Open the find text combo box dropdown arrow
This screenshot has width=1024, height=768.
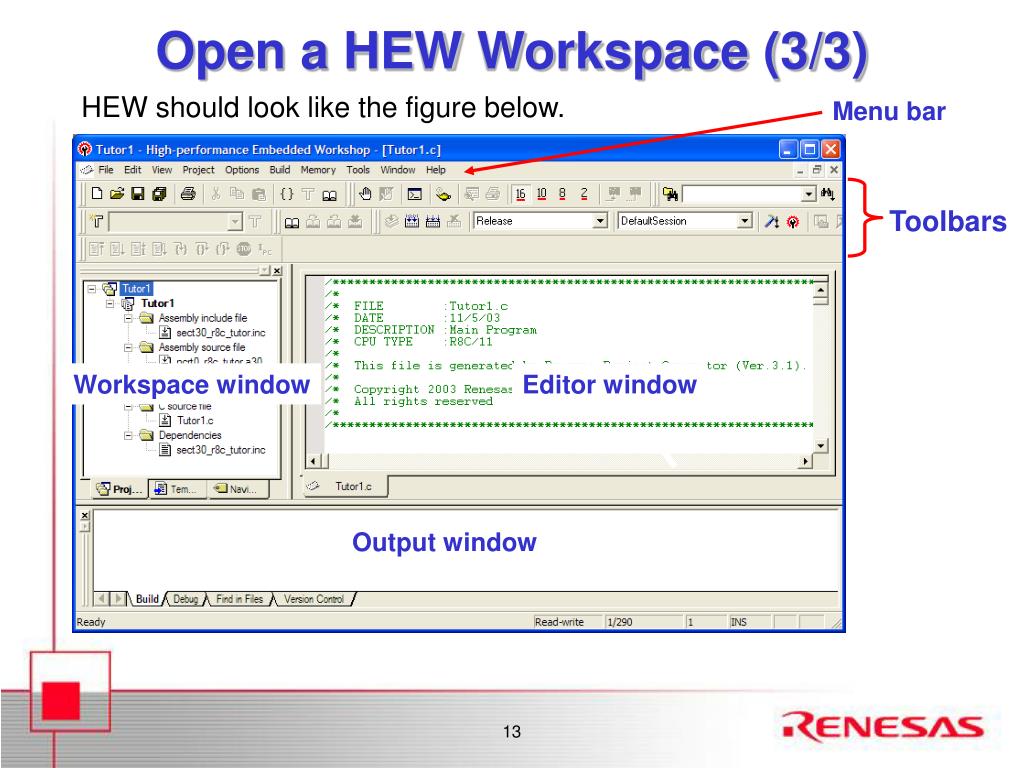tap(808, 194)
